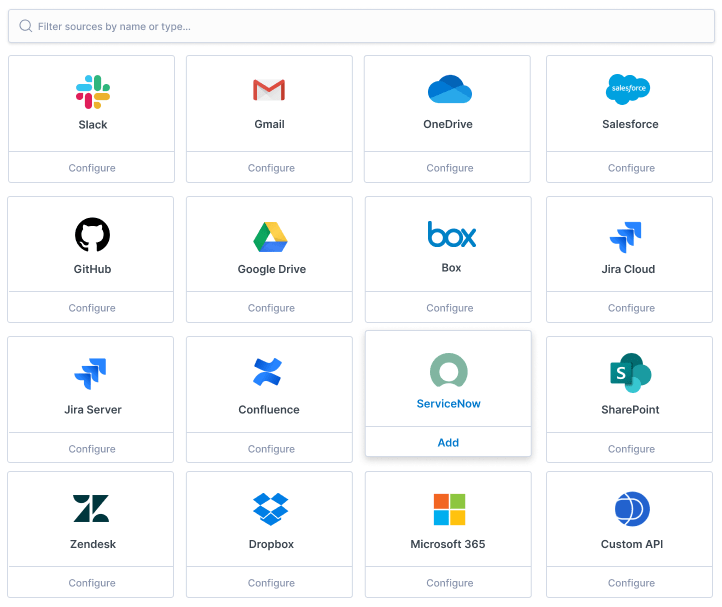Configure the Dropbox source
The height and width of the screenshot is (607, 722).
coord(271,583)
